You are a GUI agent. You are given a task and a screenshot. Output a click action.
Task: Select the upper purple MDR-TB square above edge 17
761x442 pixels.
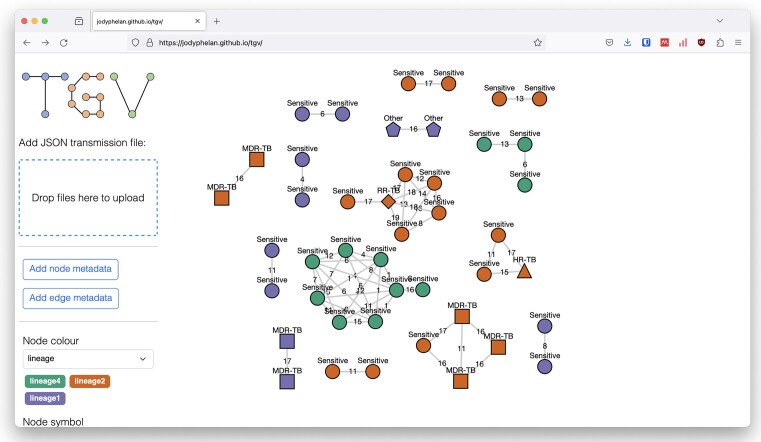pyautogui.click(x=287, y=342)
